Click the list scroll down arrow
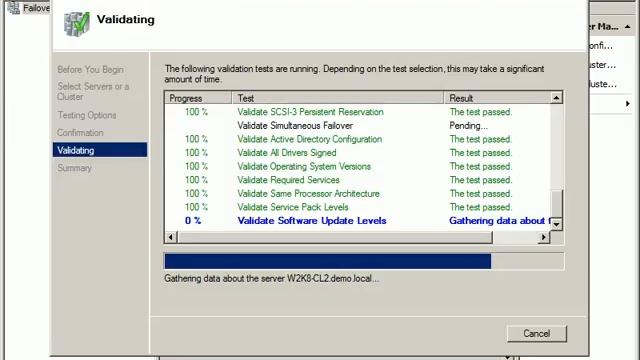640x360 pixels. point(556,224)
